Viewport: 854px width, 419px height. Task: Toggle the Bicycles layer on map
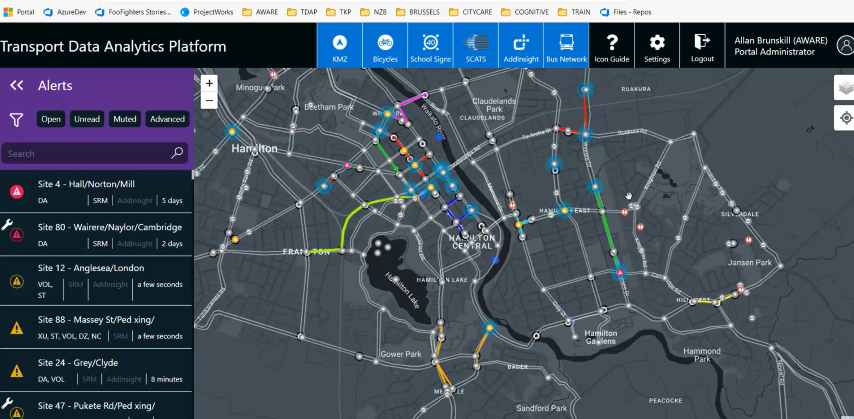pos(385,46)
